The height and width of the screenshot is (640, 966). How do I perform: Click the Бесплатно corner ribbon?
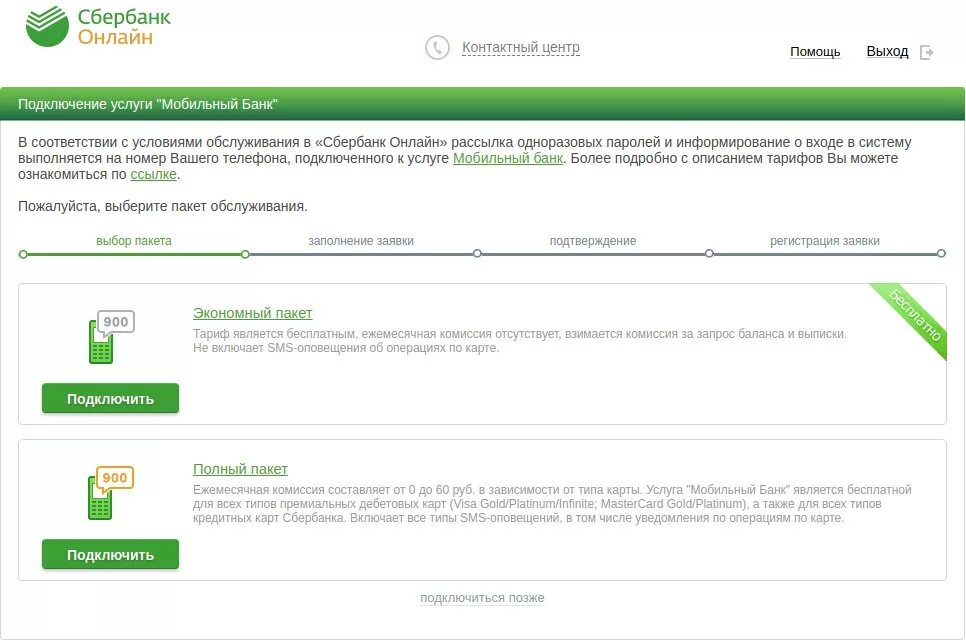click(912, 318)
